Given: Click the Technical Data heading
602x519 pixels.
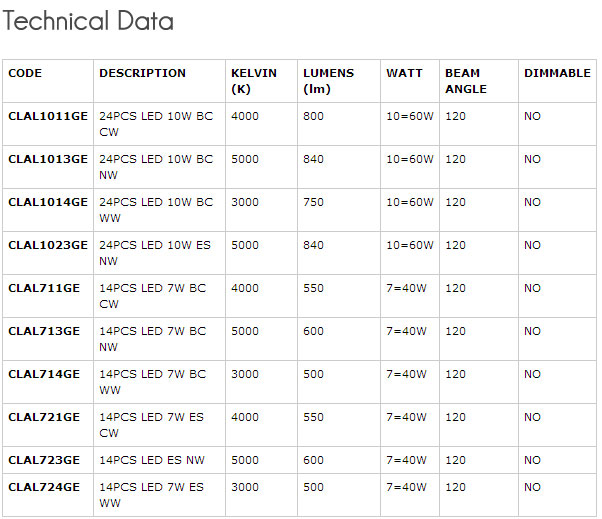Looking at the screenshot, I should pyautogui.click(x=89, y=21).
